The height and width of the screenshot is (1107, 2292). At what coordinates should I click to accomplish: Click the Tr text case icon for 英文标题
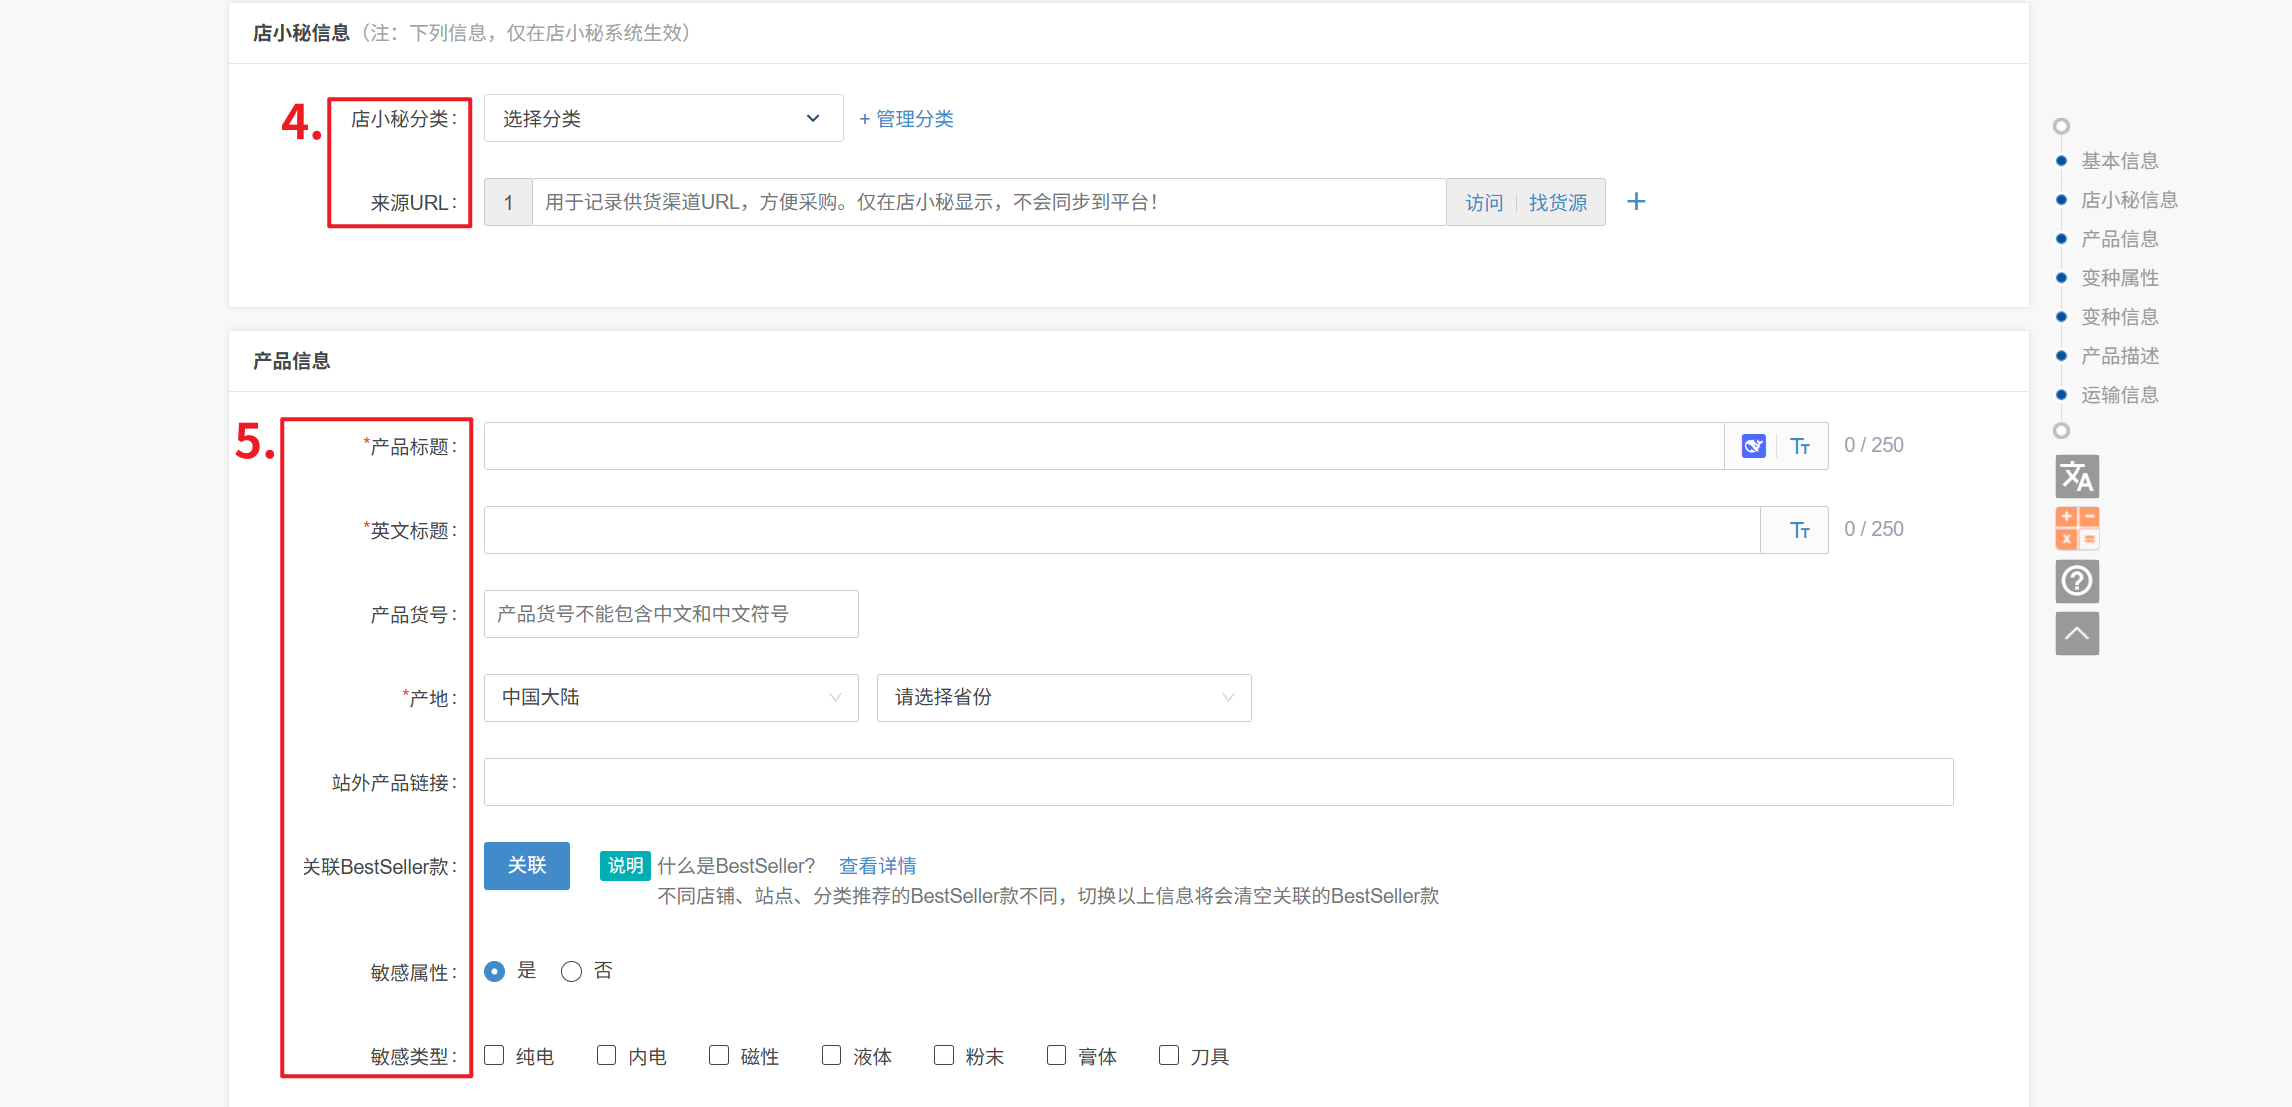click(1799, 530)
